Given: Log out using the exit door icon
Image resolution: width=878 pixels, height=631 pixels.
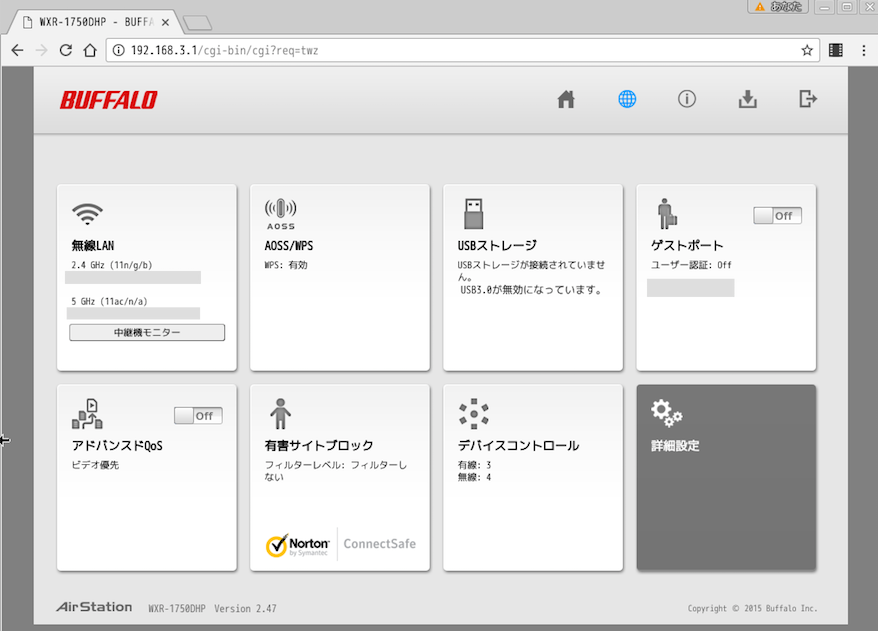Looking at the screenshot, I should tap(808, 99).
